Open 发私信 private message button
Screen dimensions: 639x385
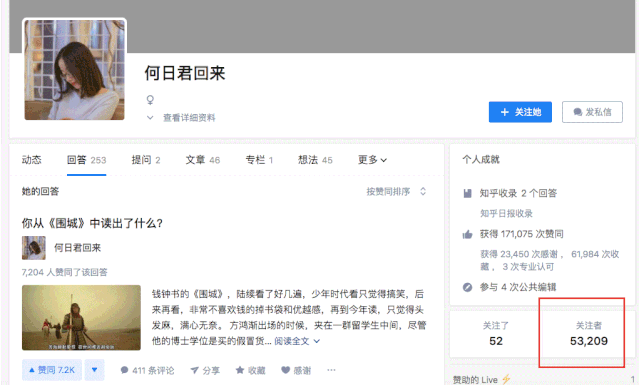coord(592,112)
